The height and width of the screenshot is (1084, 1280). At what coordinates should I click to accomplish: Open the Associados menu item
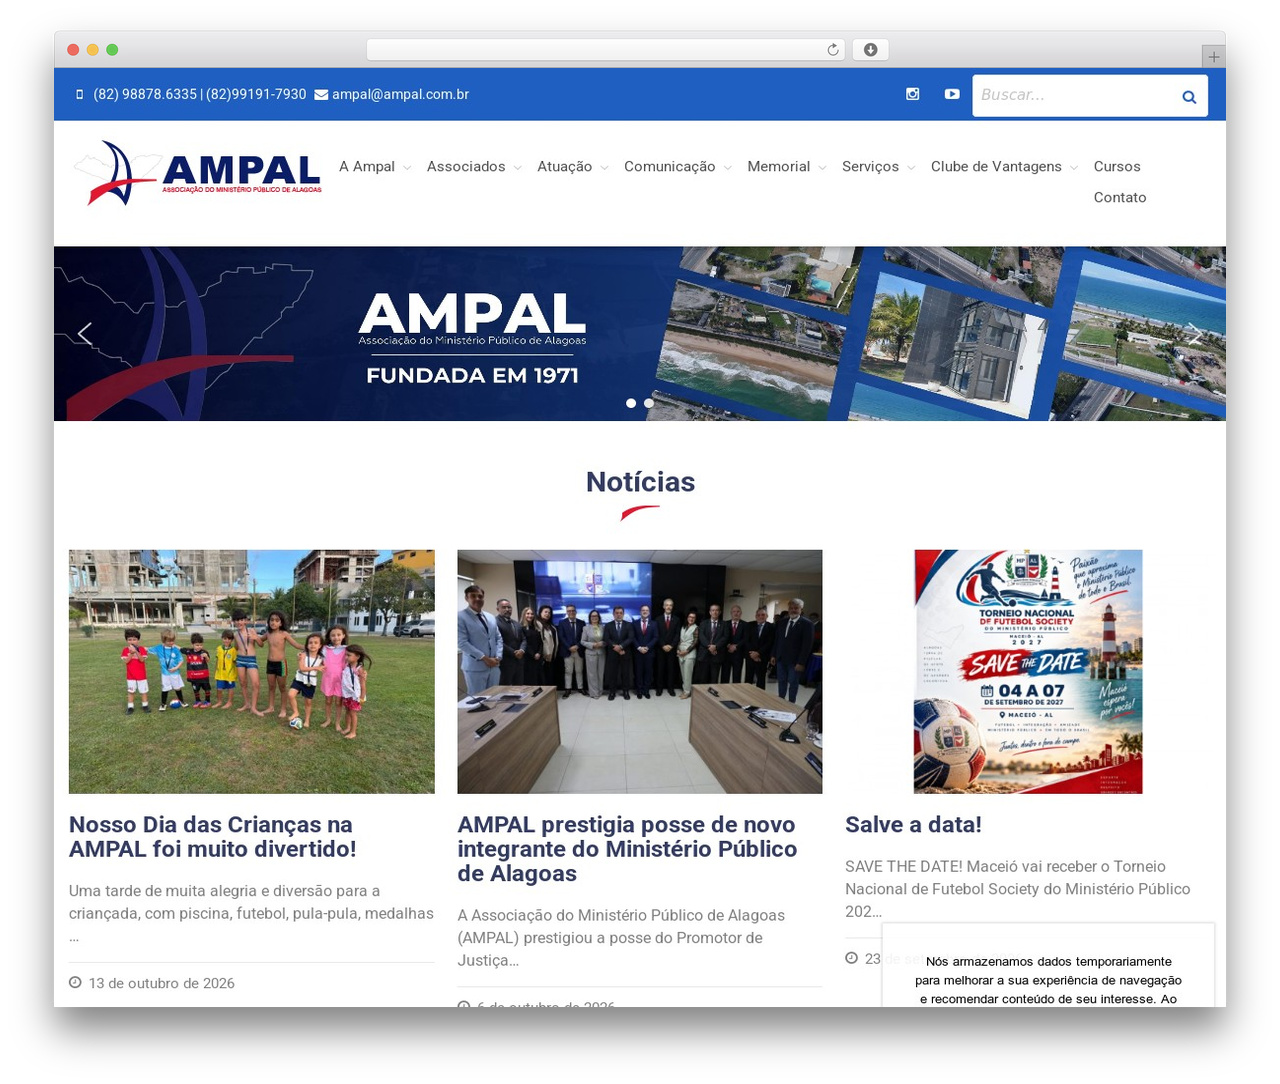coord(466,167)
